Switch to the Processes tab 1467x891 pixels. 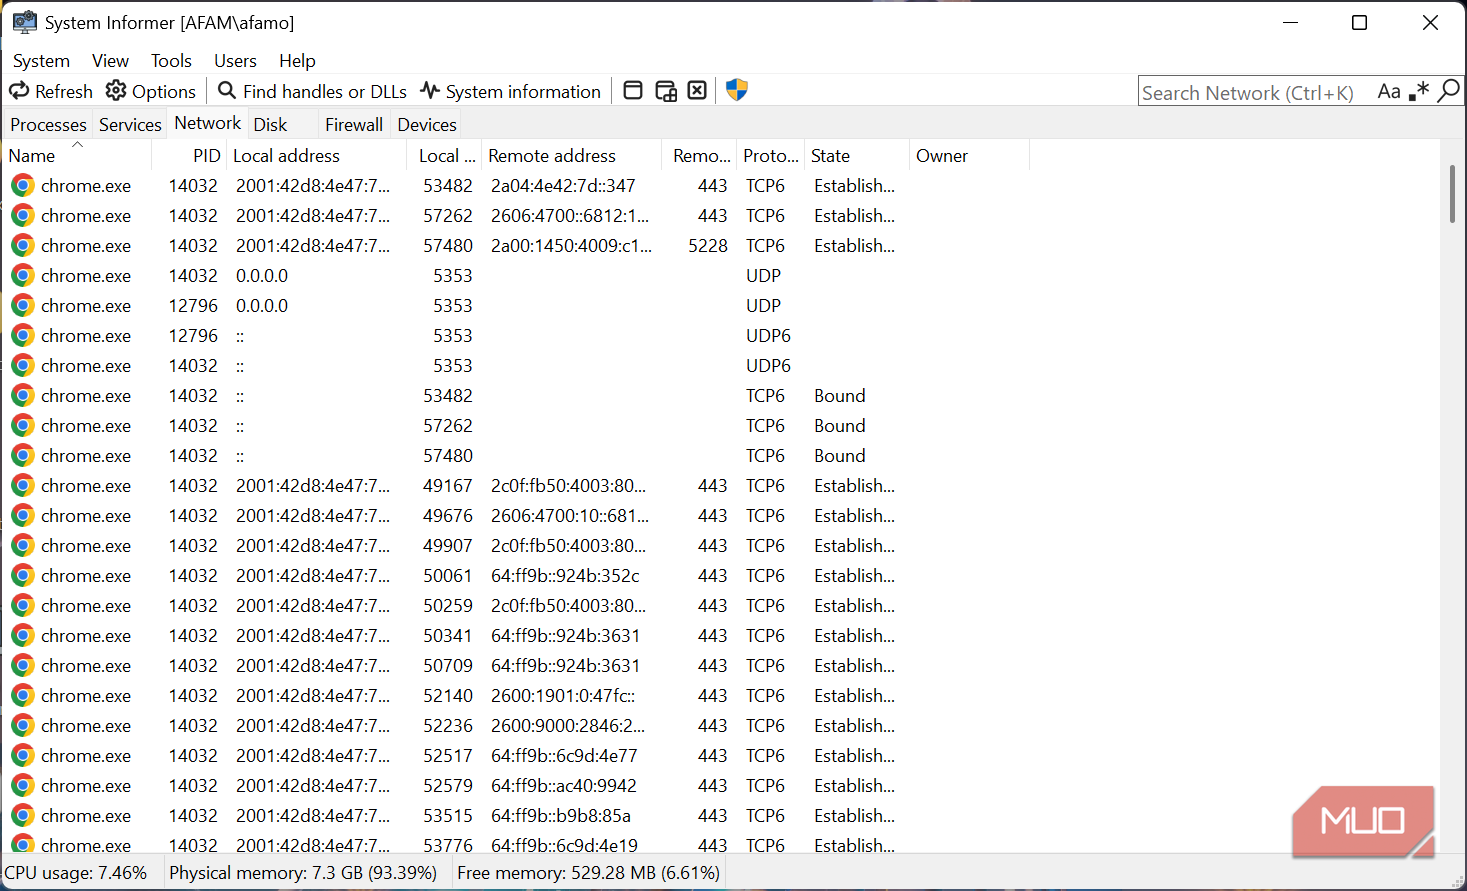pos(48,125)
